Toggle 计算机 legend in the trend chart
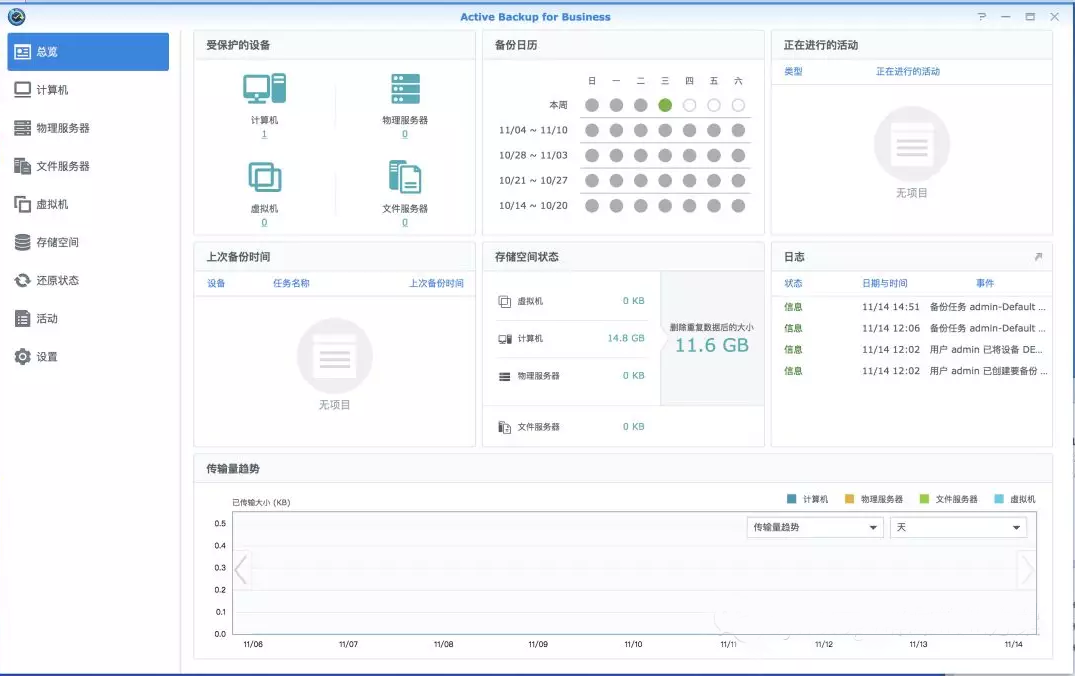This screenshot has width=1075, height=676. pyautogui.click(x=809, y=499)
